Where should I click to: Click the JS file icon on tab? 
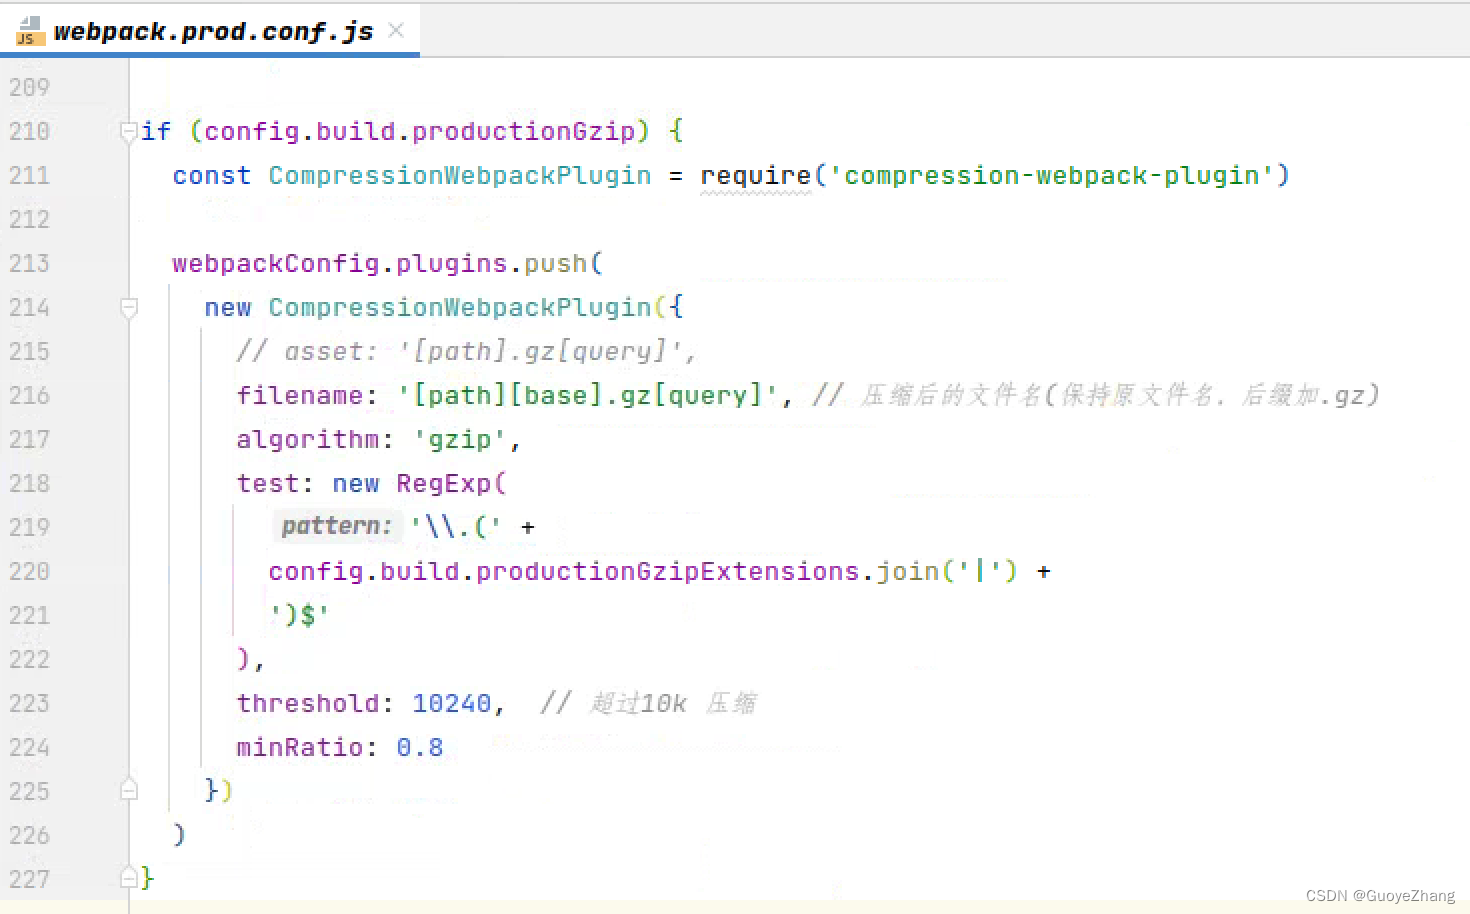pos(29,31)
